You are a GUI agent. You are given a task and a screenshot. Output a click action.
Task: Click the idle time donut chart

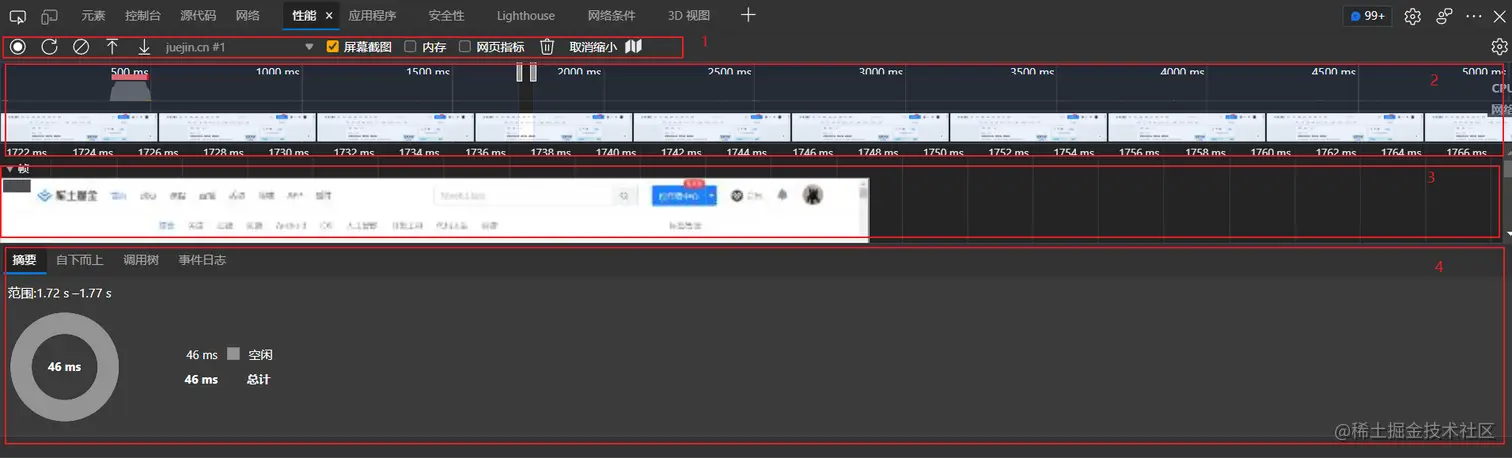(x=64, y=366)
